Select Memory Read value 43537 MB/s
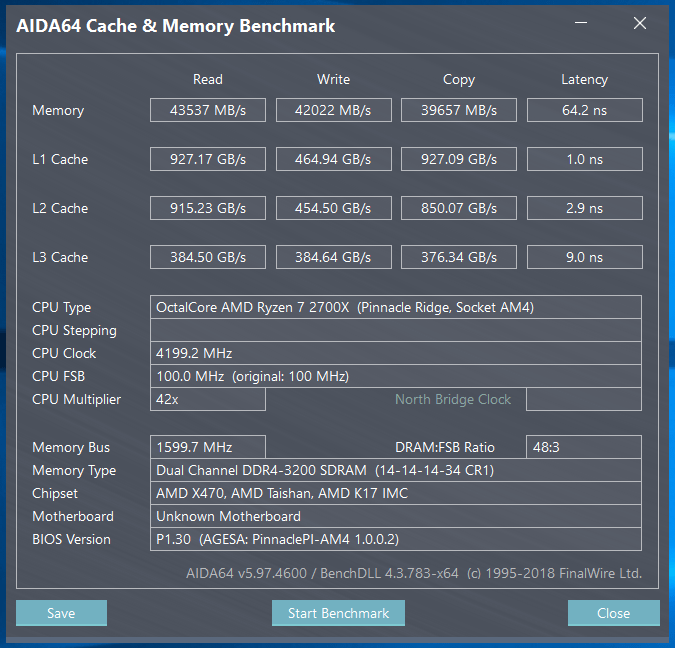This screenshot has height=648, width=675. point(208,110)
